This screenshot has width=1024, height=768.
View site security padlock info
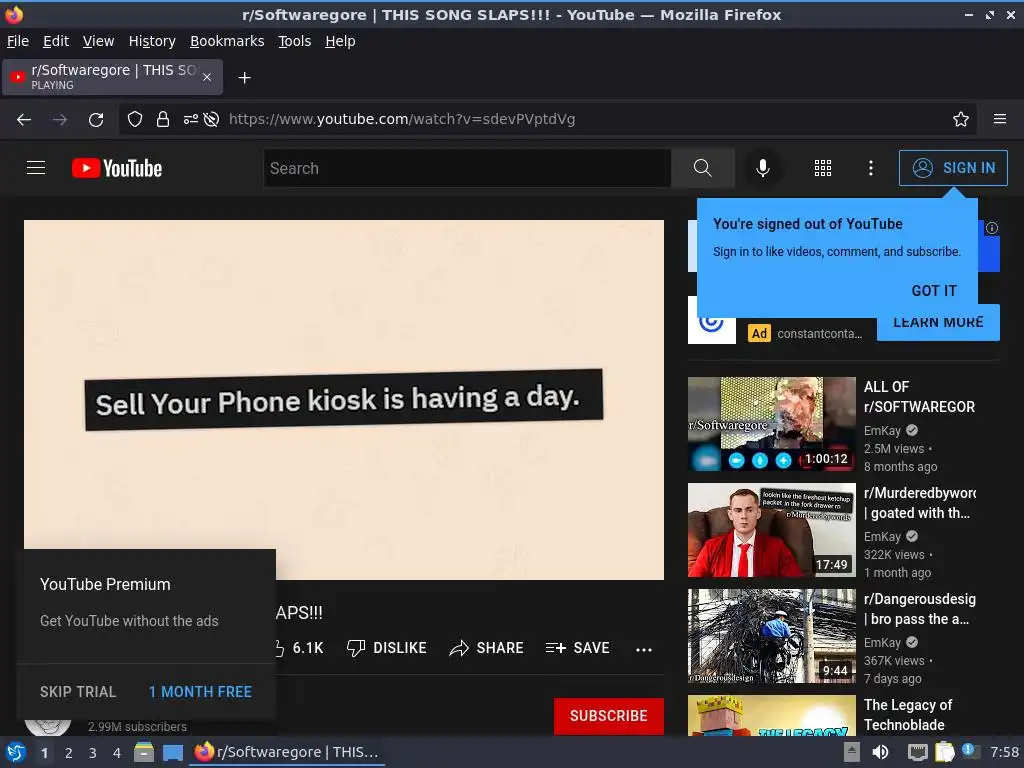(163, 119)
